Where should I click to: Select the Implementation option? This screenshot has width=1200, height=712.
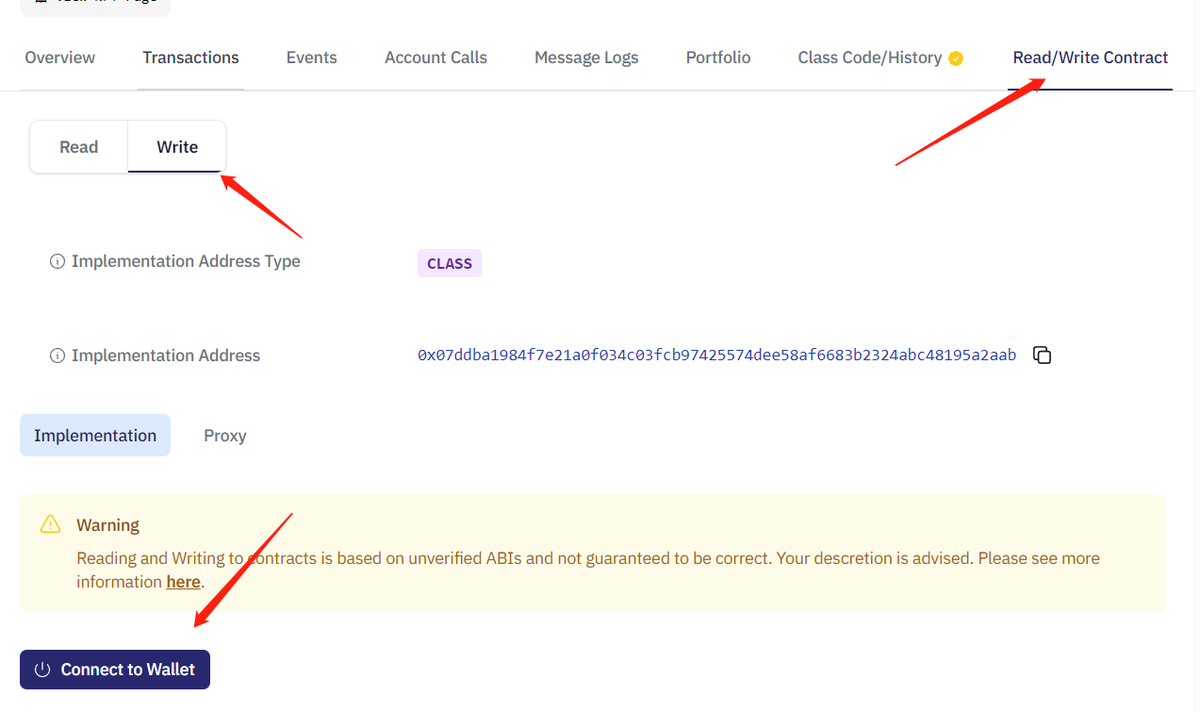[95, 435]
